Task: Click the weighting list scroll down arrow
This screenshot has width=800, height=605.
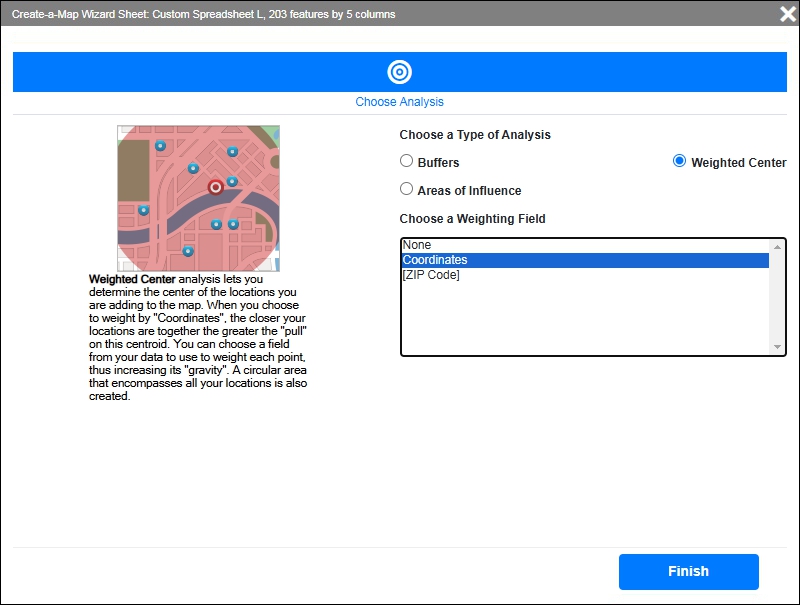Action: pyautogui.click(x=777, y=347)
